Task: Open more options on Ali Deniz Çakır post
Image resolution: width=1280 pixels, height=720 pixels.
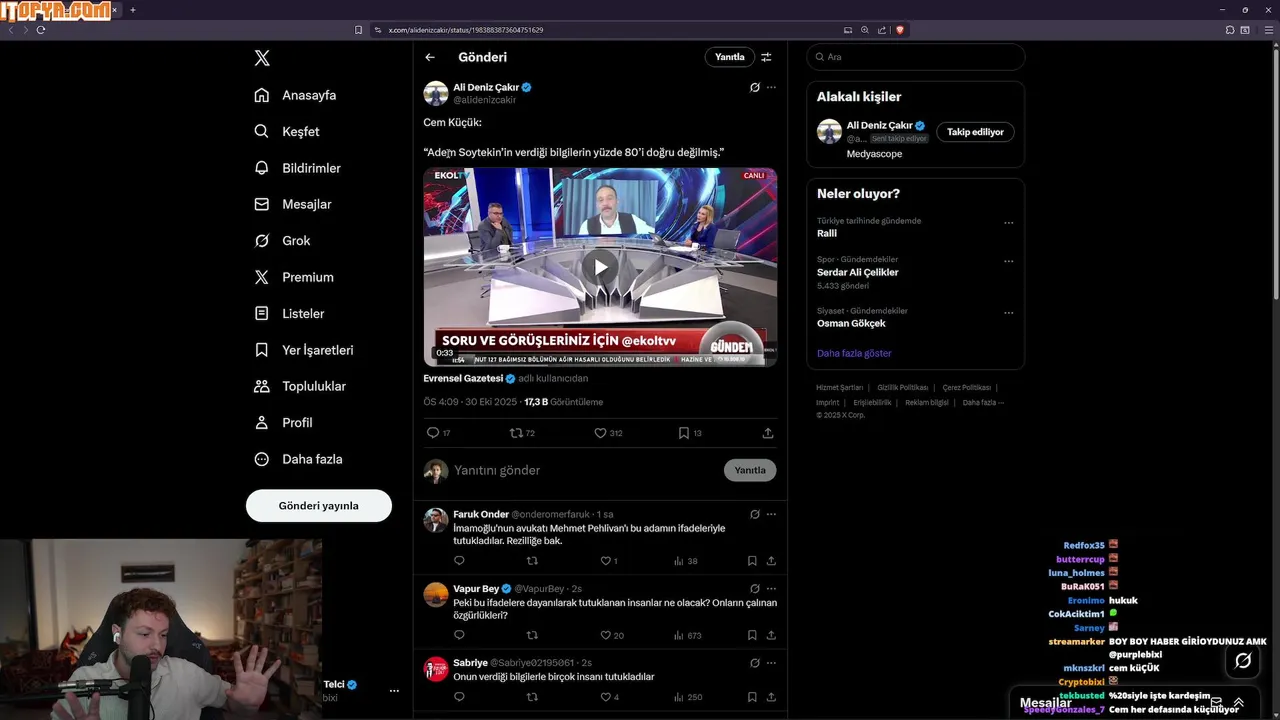Action: [x=771, y=87]
